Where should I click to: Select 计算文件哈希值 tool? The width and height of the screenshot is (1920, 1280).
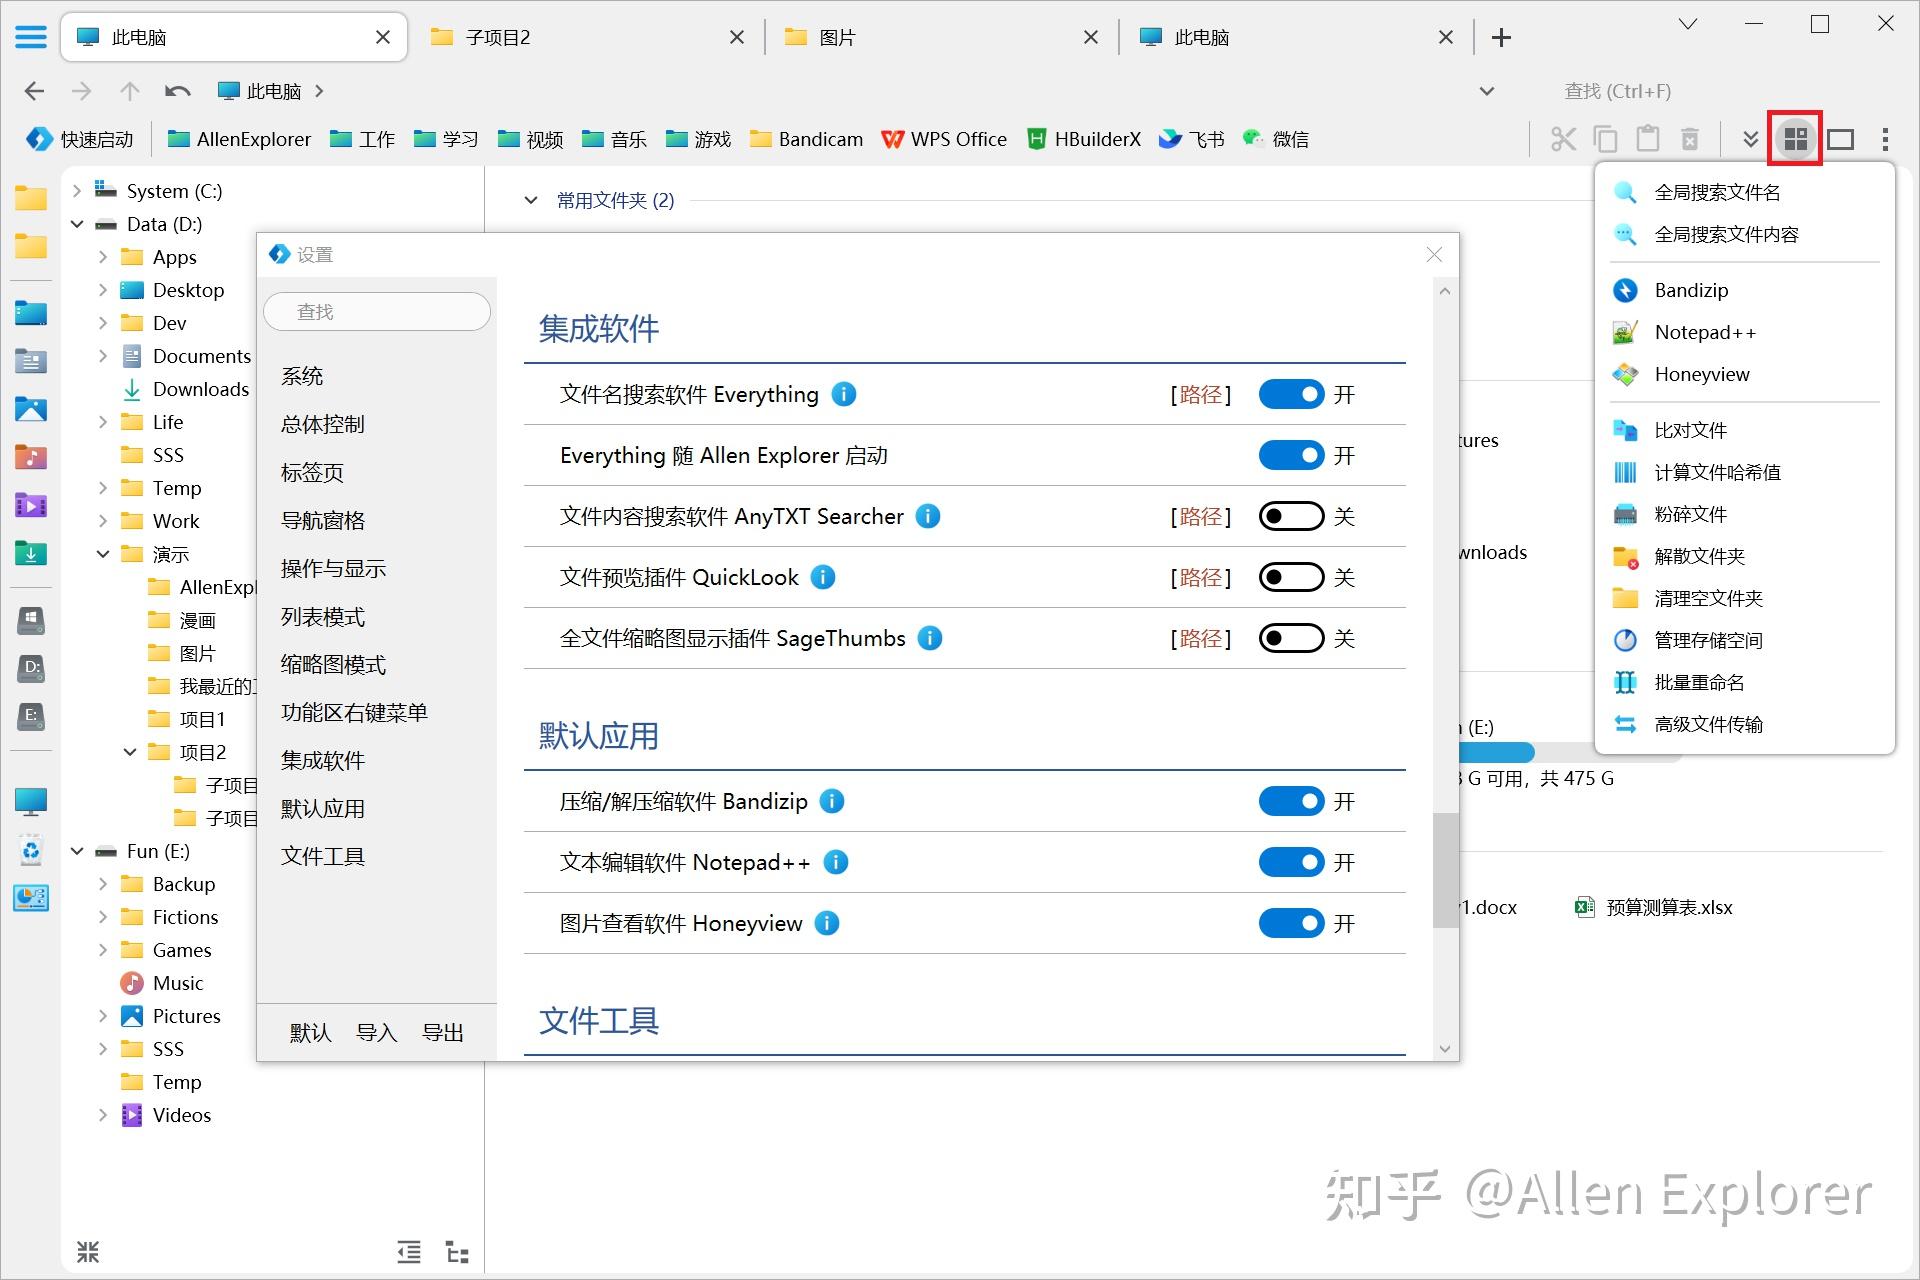(1717, 472)
